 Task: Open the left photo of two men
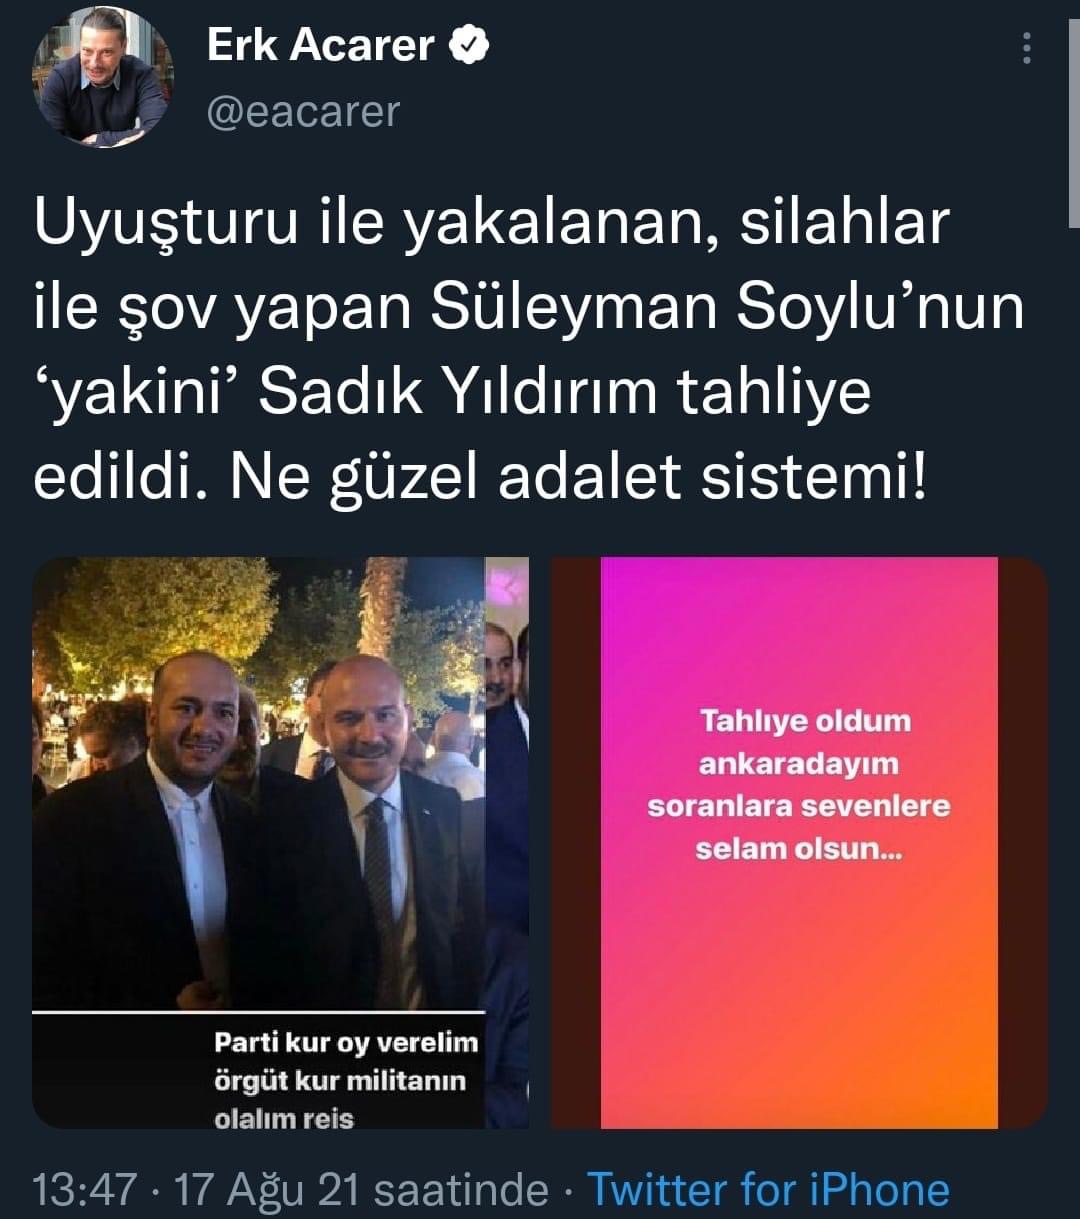(280, 843)
